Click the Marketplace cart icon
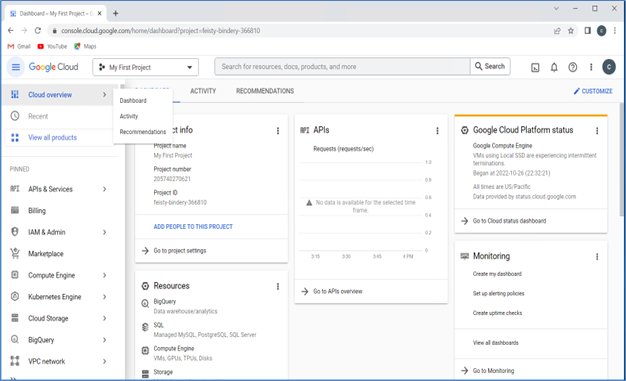The image size is (626, 381). pyautogui.click(x=15, y=254)
